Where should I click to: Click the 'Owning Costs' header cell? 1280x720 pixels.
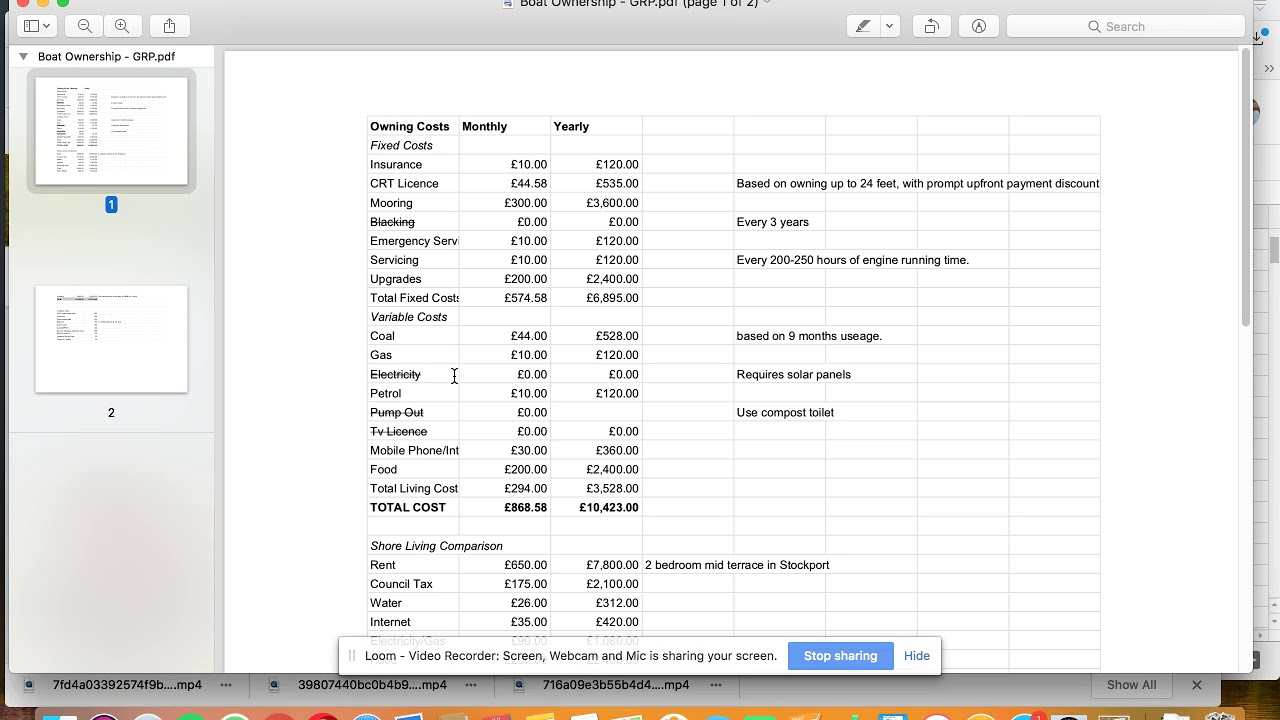pos(410,126)
